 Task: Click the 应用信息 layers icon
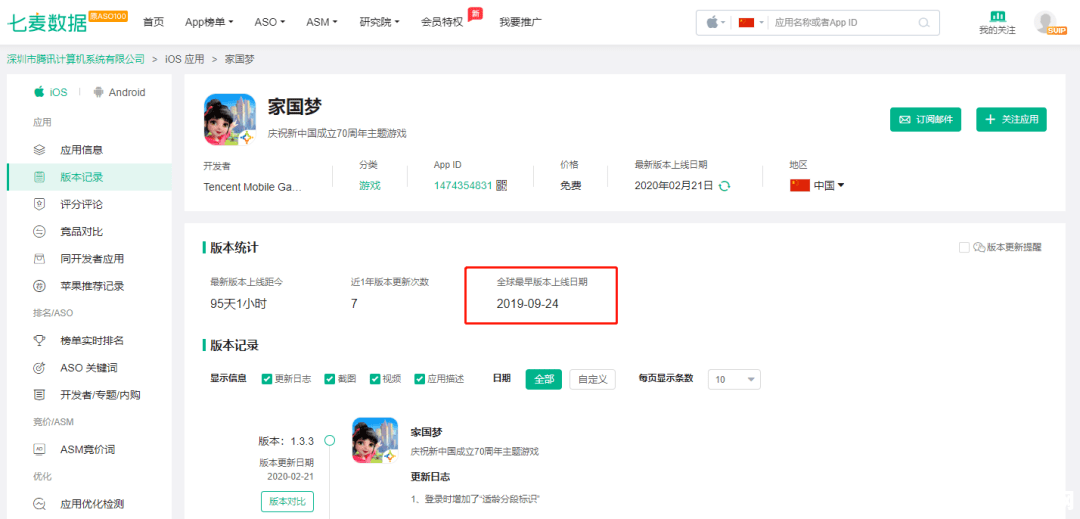tap(39, 149)
